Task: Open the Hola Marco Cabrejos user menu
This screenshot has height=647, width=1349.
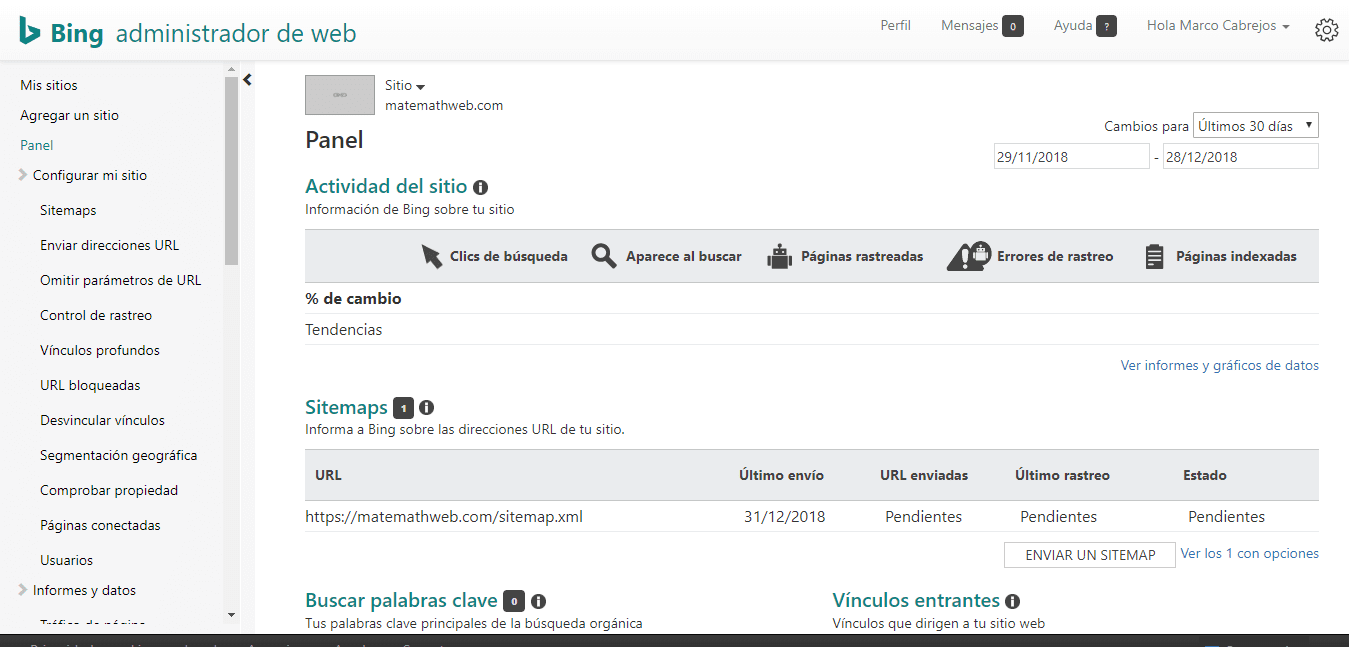Action: pyautogui.click(x=1218, y=26)
